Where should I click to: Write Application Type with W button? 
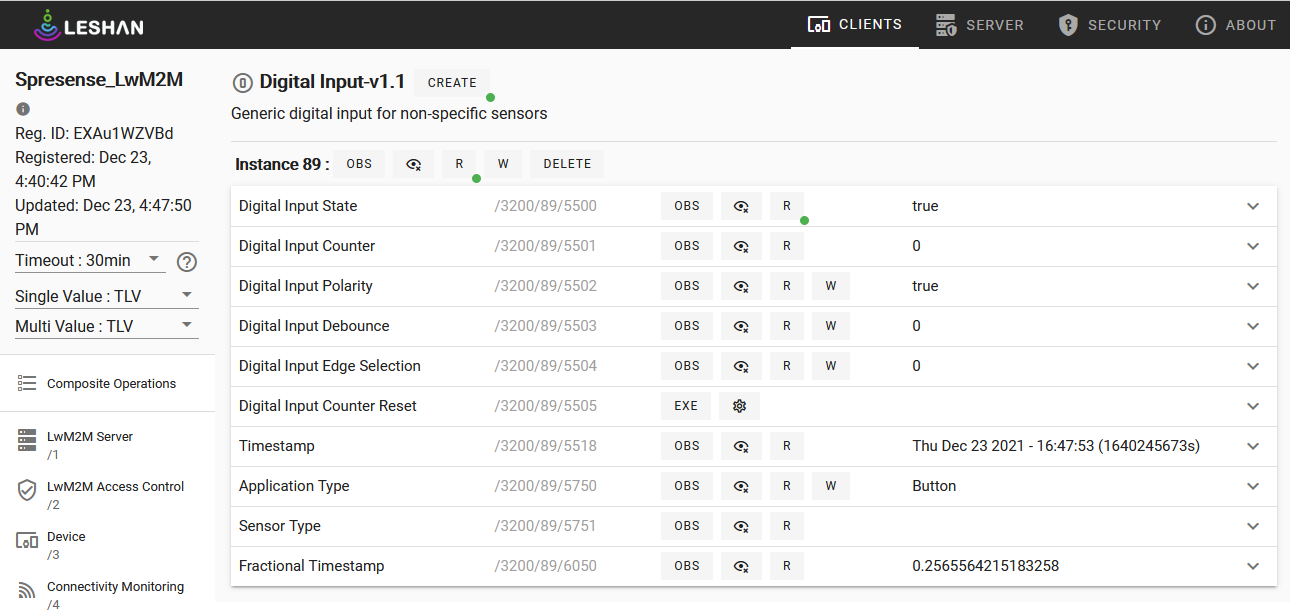[x=830, y=486]
